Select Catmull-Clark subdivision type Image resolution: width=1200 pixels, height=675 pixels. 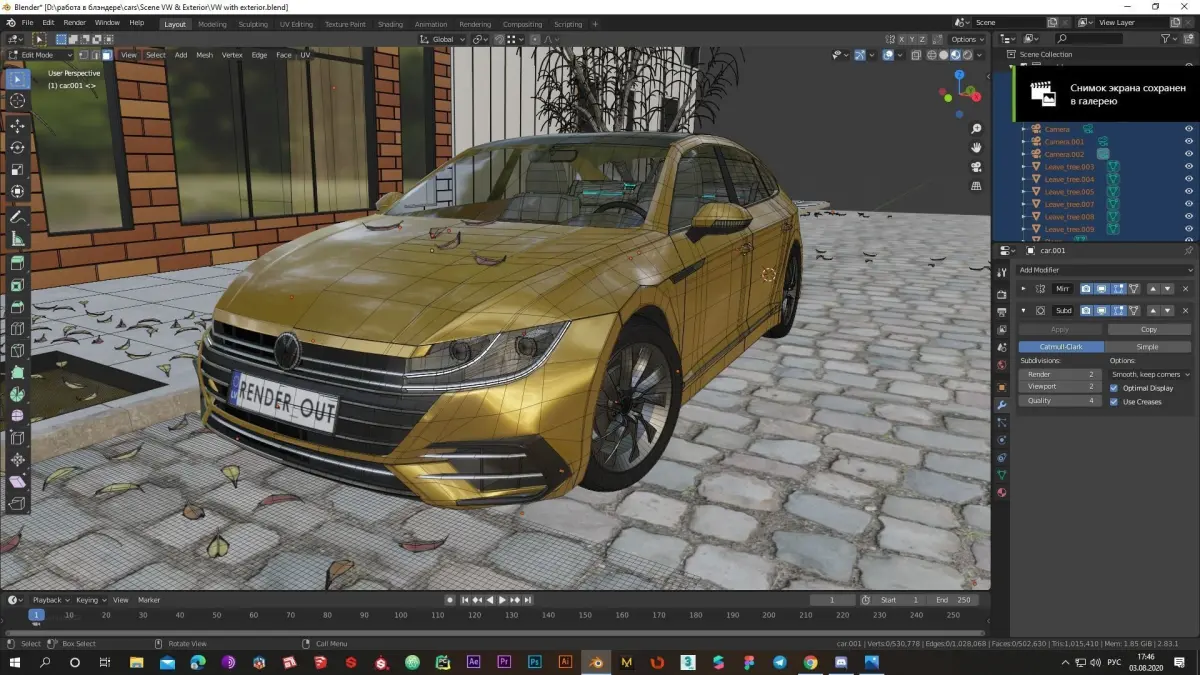1061,346
